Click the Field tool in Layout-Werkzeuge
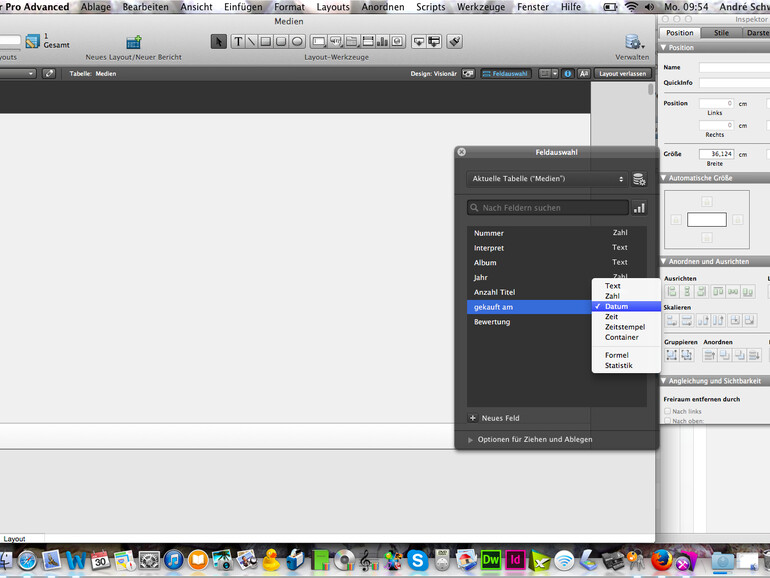The height and width of the screenshot is (578, 770). click(x=419, y=42)
